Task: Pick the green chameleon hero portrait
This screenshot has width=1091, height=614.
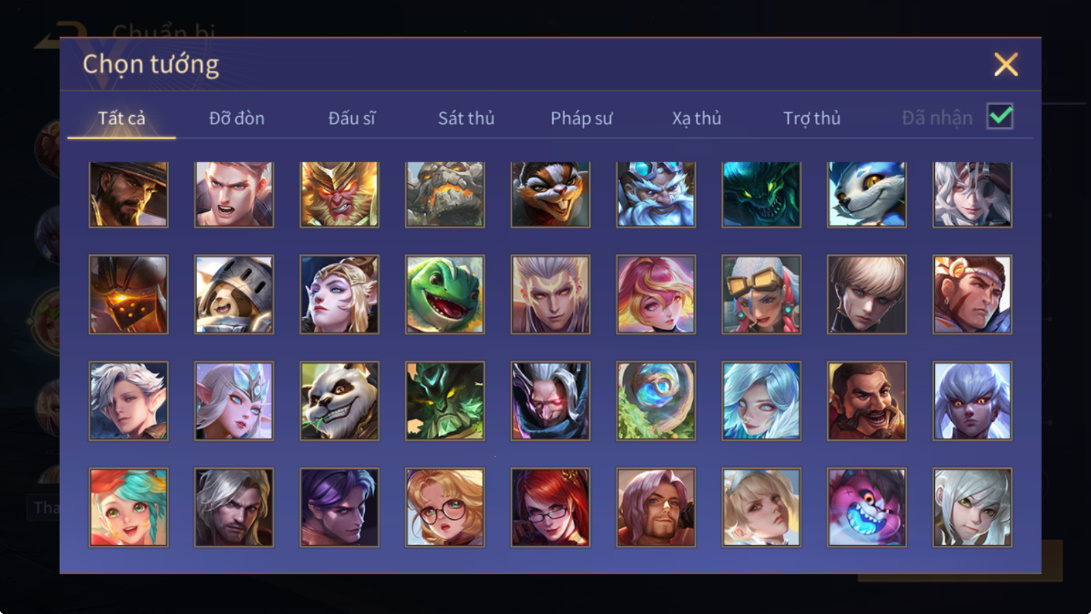Action: (445, 294)
